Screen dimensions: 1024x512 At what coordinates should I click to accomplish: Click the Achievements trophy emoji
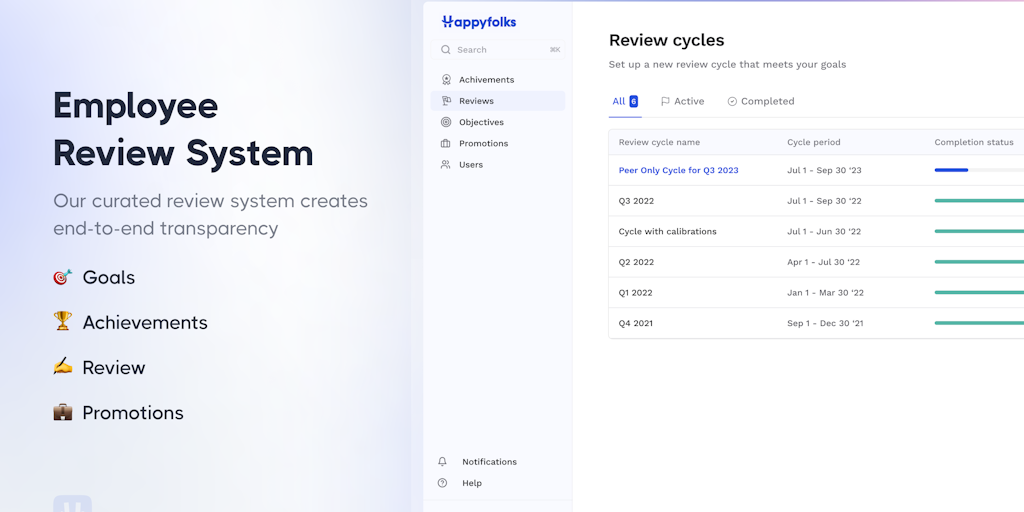[63, 321]
